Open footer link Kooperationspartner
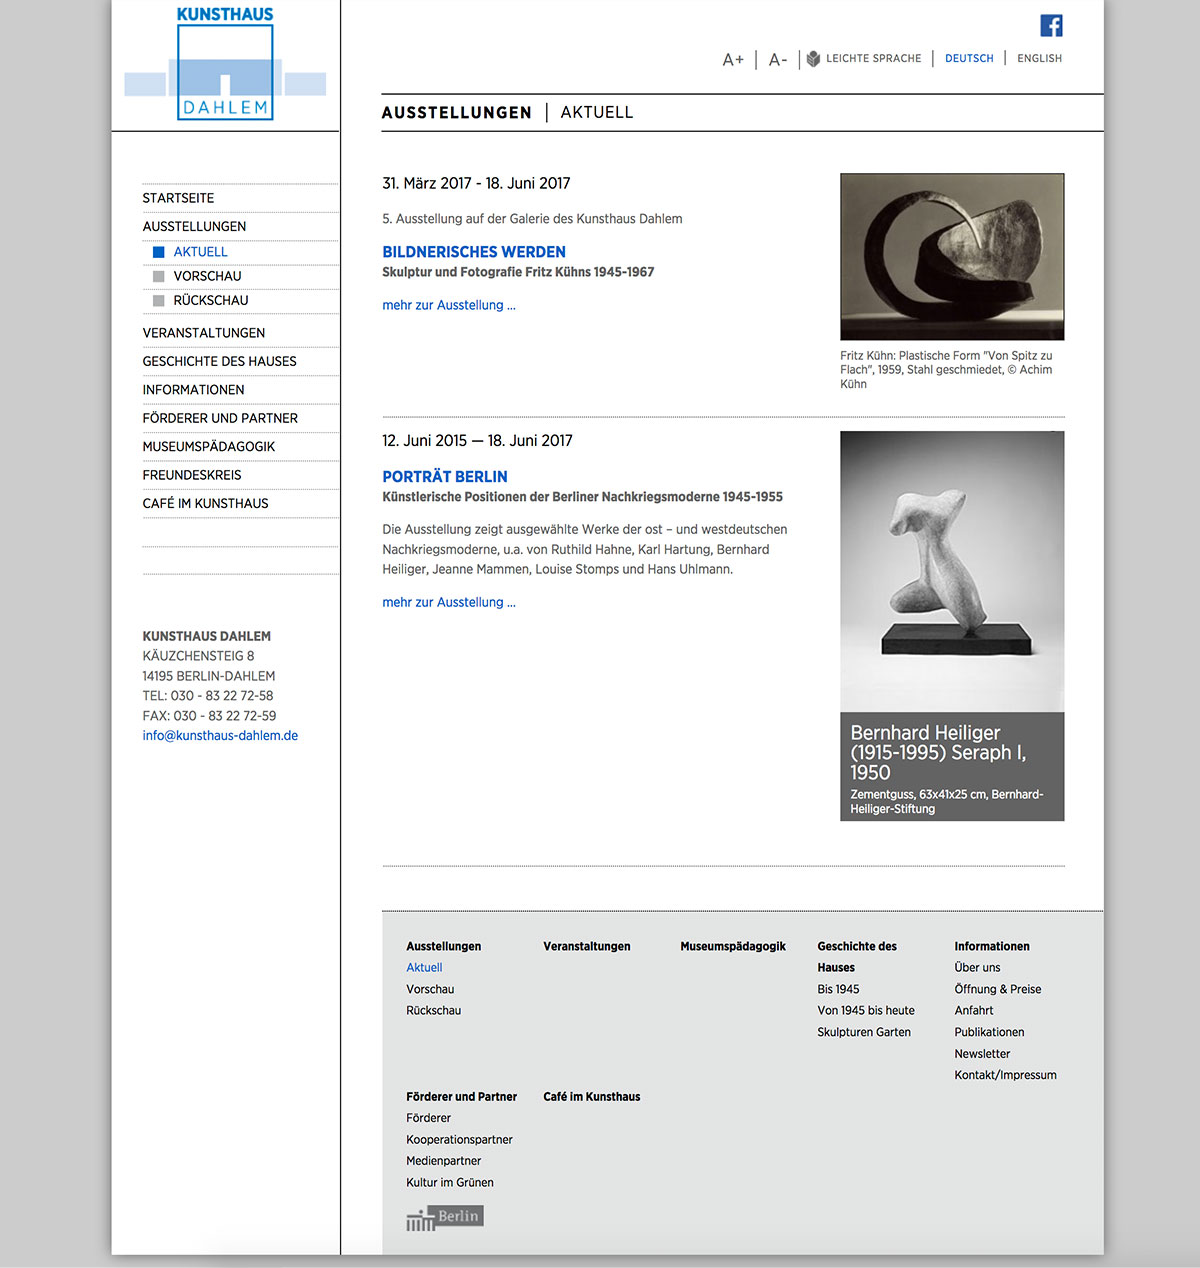This screenshot has width=1200, height=1268. tap(459, 1140)
